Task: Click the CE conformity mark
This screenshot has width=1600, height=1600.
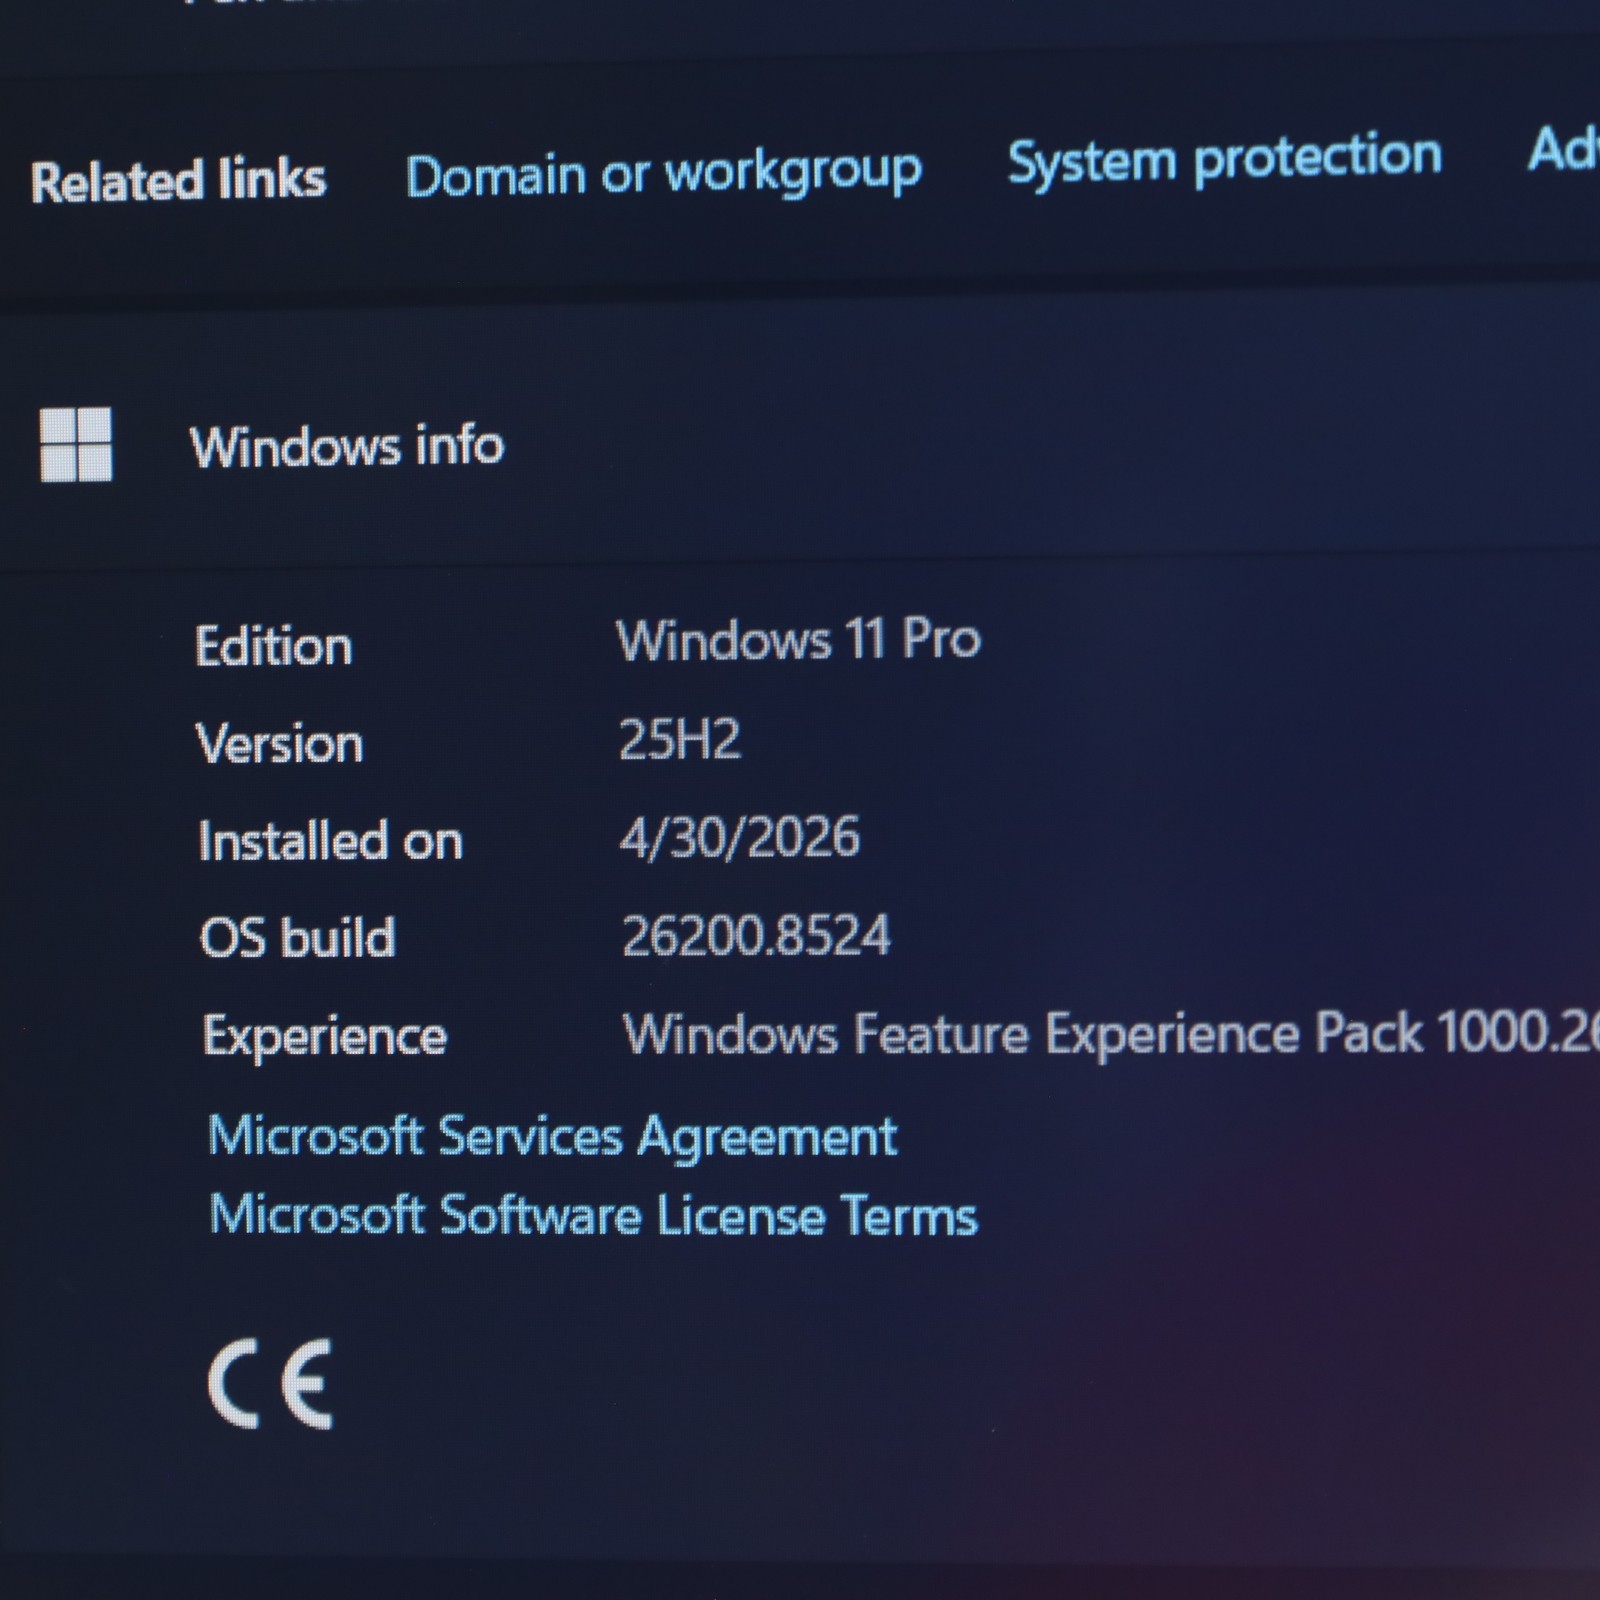Action: 270,1384
